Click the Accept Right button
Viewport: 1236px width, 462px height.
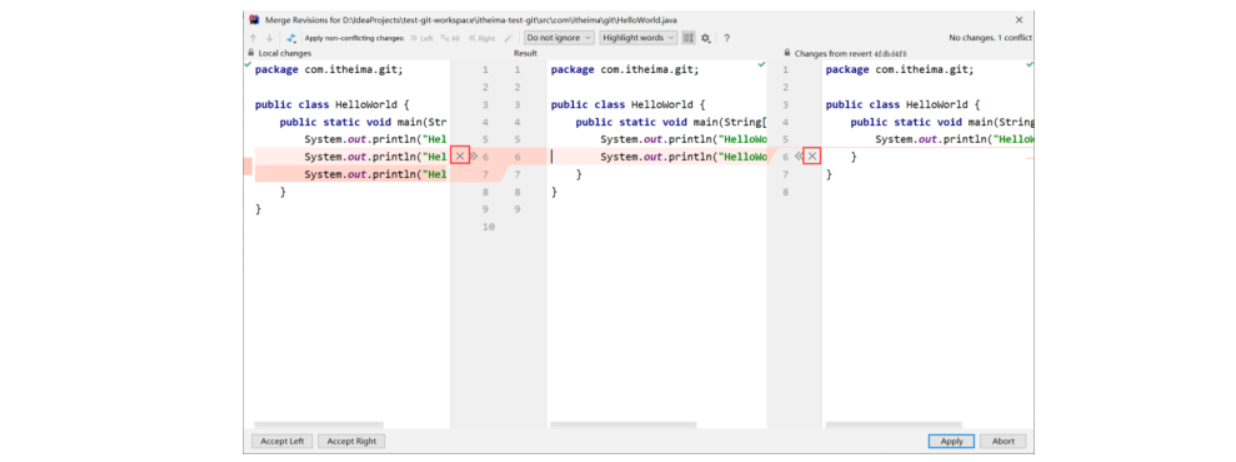pos(352,441)
